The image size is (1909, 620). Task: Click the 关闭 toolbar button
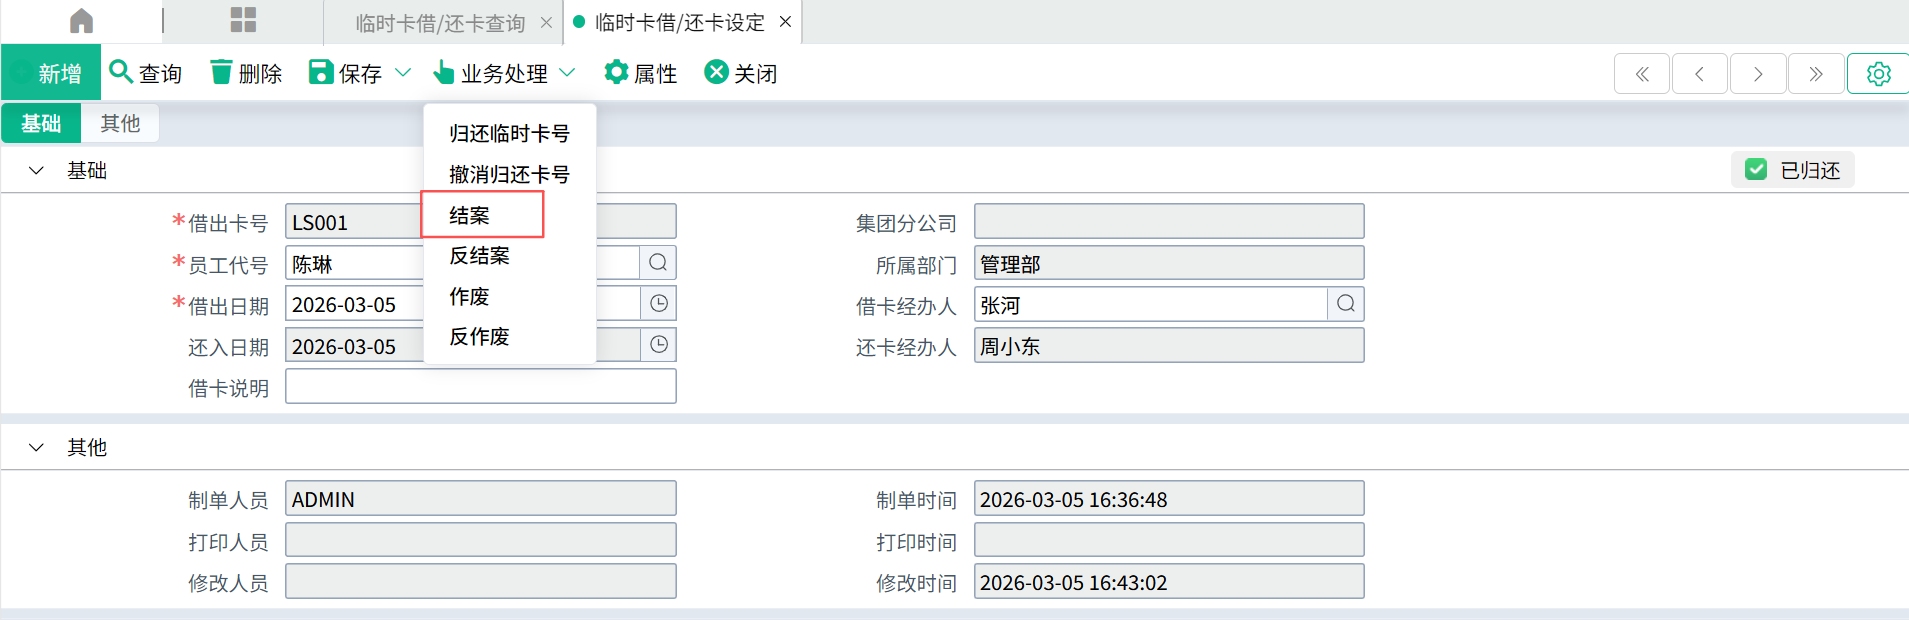point(741,73)
